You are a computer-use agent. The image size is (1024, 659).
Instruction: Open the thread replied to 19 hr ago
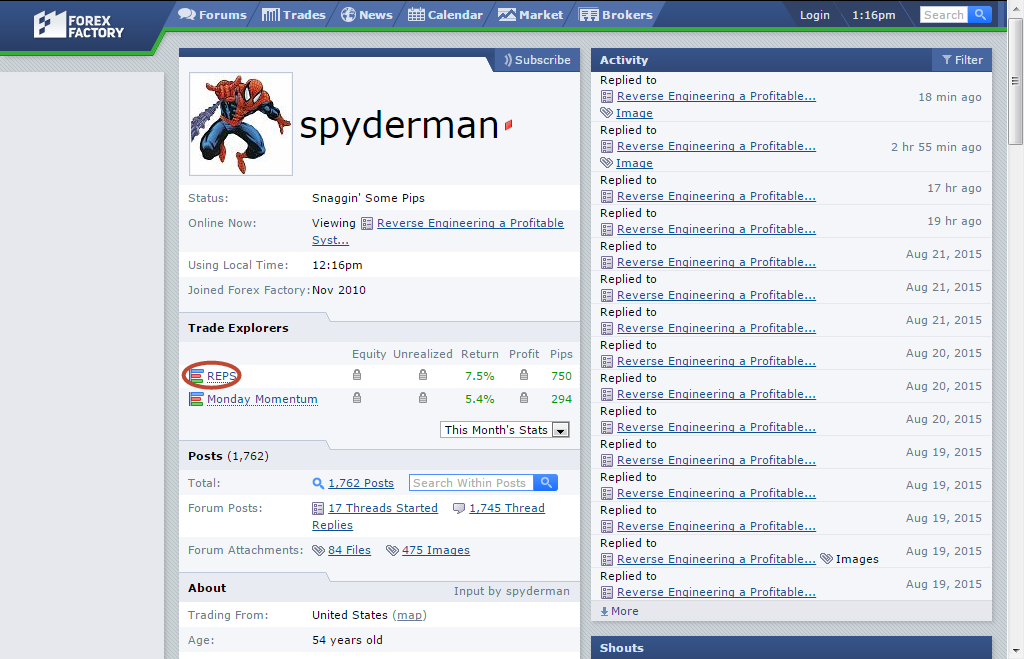pos(716,230)
